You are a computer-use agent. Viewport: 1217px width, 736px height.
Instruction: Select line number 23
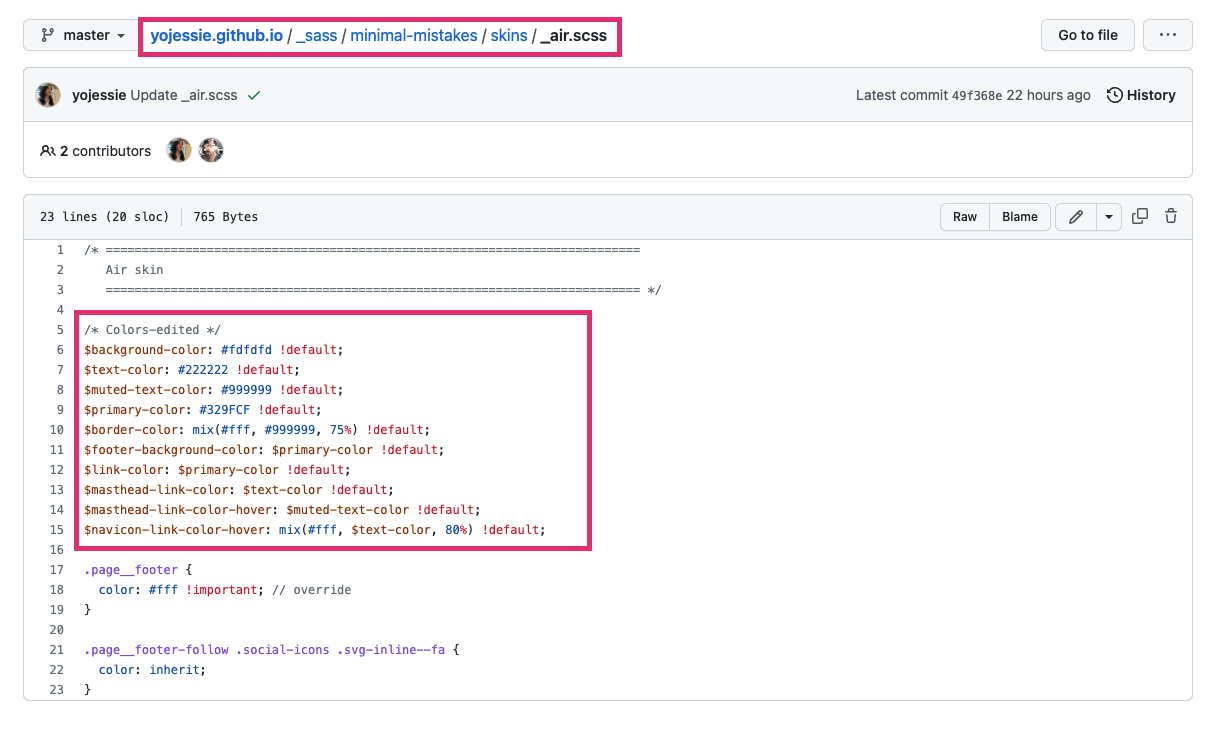[57, 690]
